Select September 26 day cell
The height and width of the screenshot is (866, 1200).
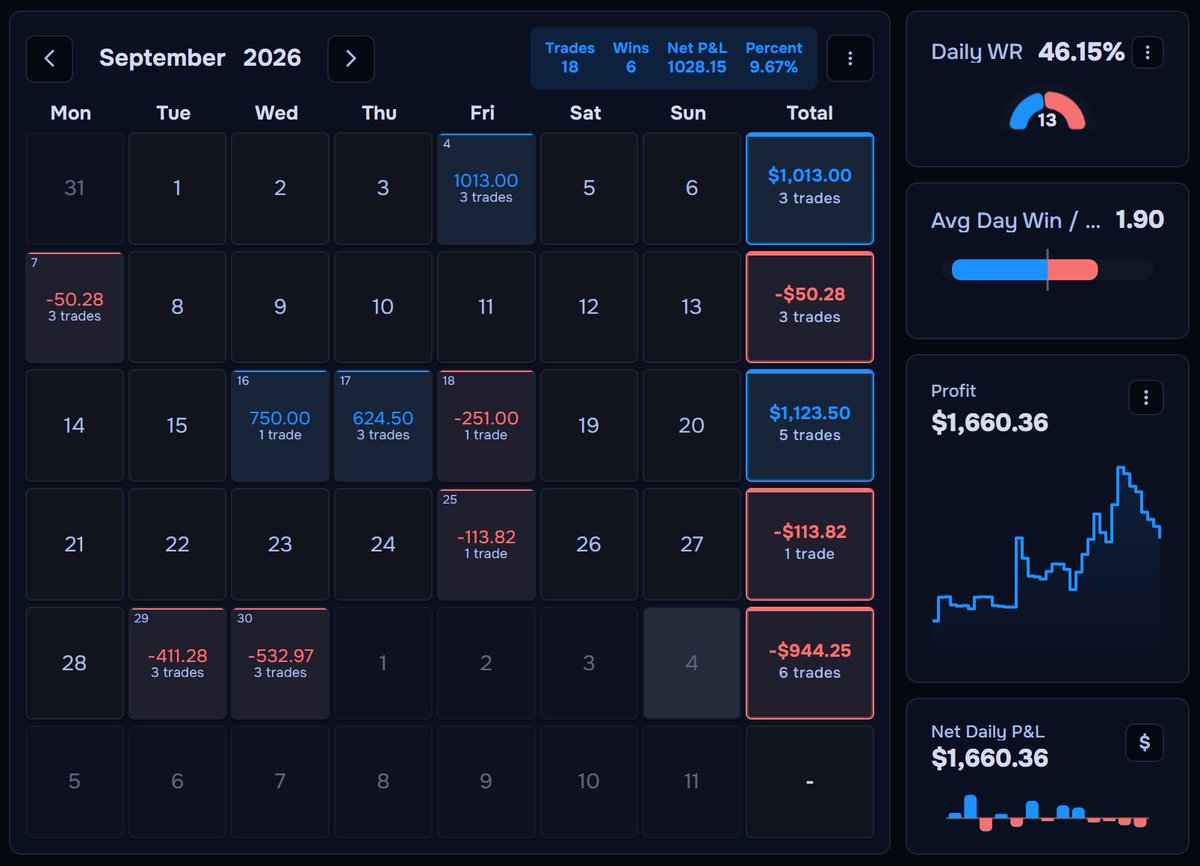589,544
